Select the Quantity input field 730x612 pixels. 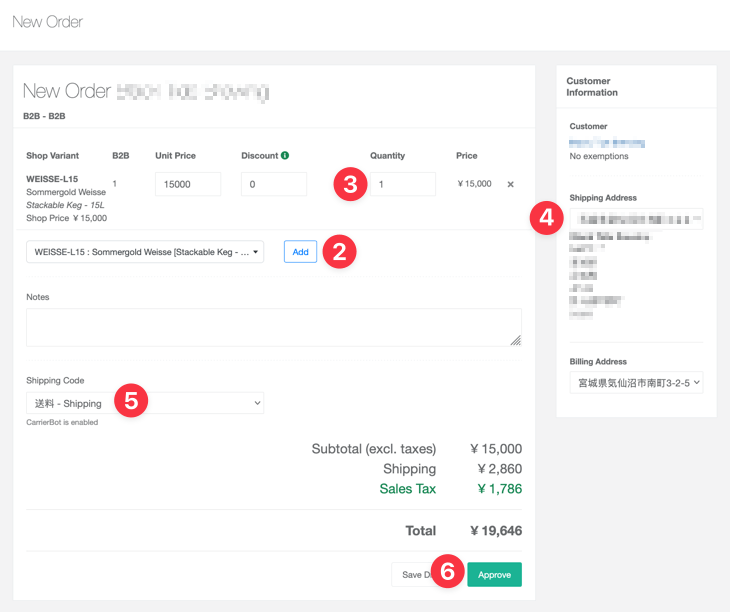tap(403, 184)
